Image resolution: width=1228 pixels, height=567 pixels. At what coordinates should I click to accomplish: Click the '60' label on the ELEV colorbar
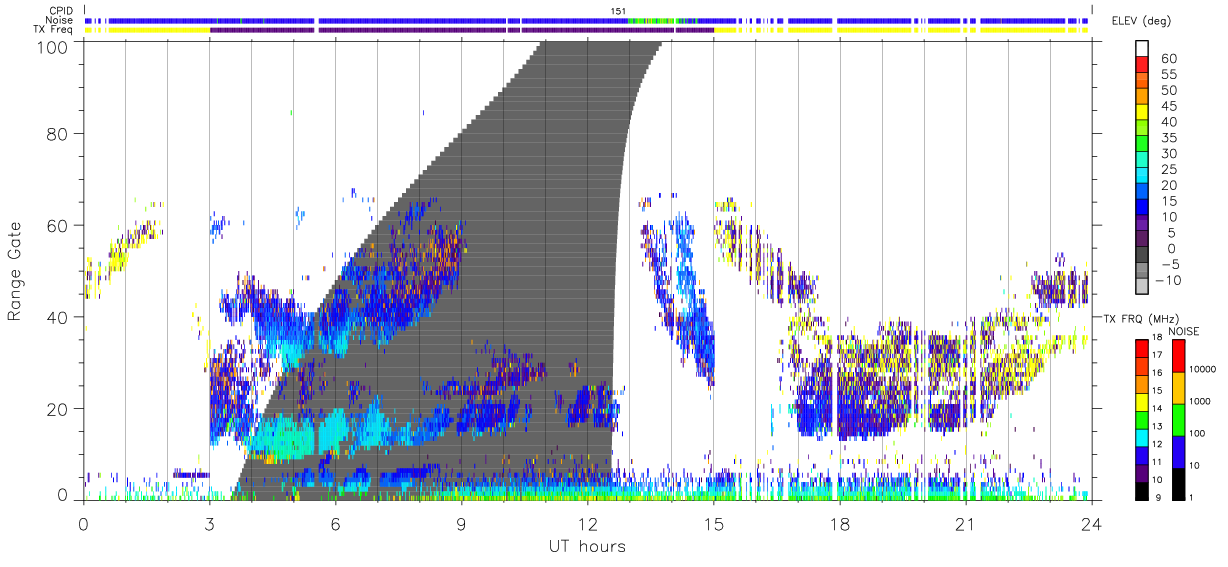[1169, 59]
